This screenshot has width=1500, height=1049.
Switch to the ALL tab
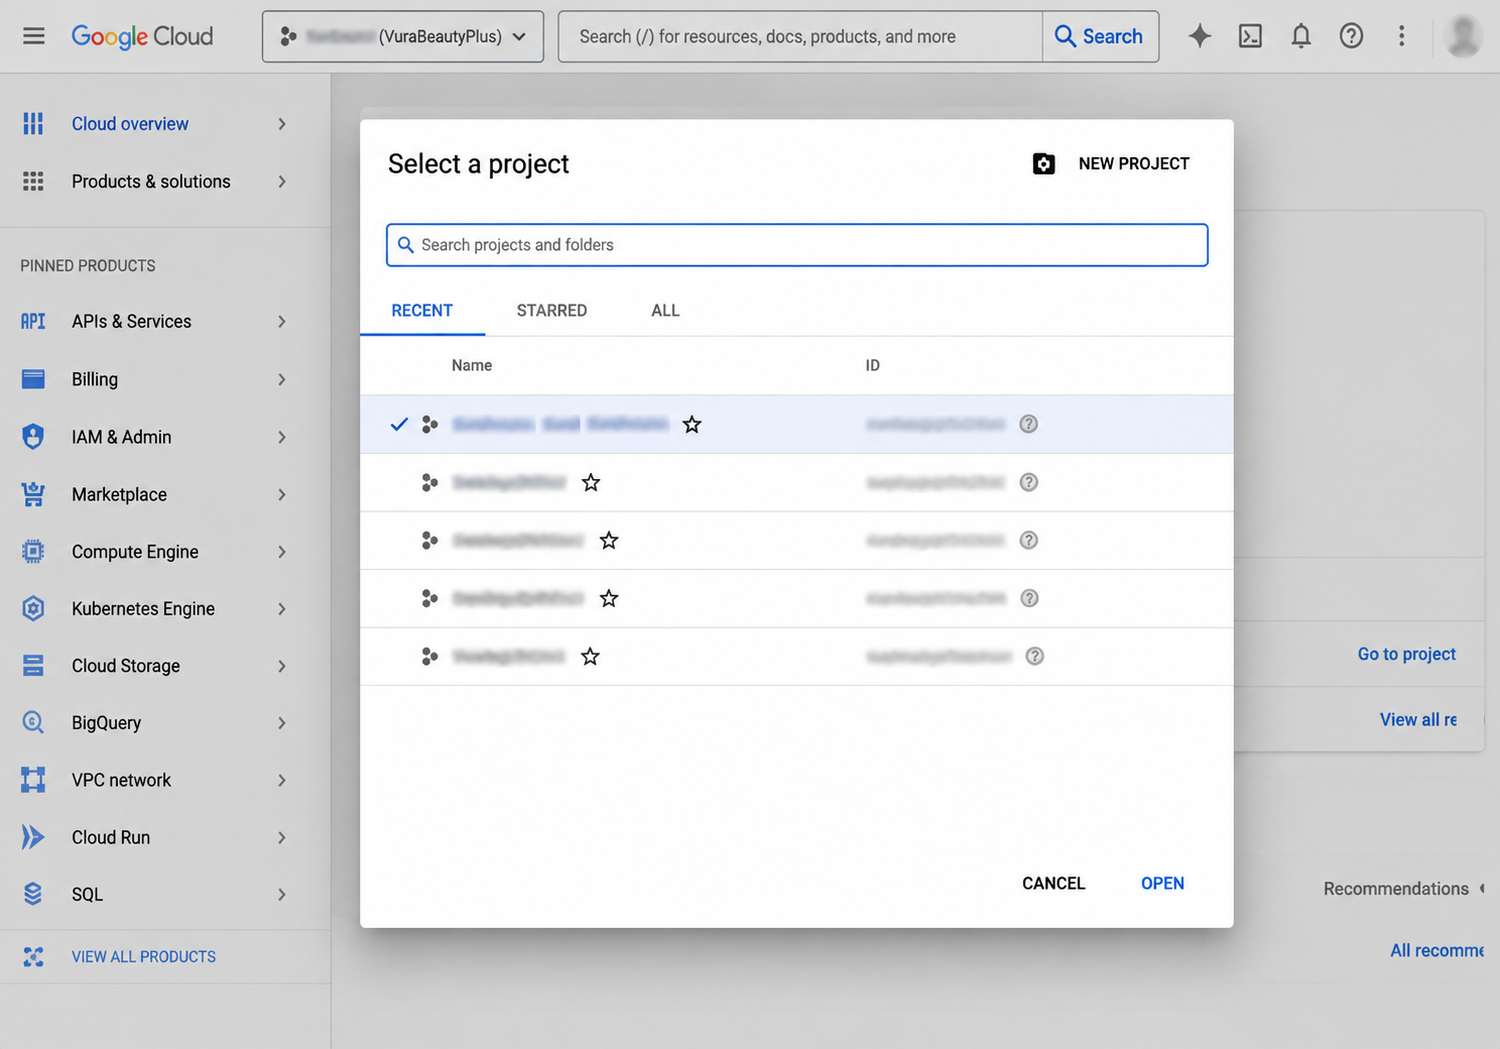[665, 310]
